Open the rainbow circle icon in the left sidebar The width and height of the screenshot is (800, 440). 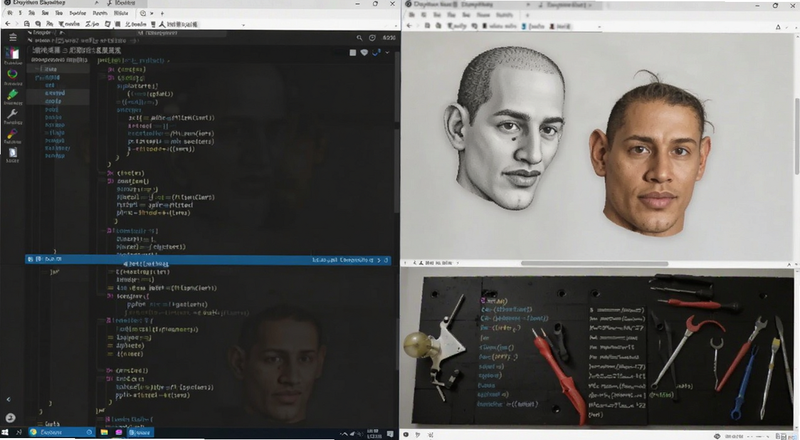coord(12,75)
